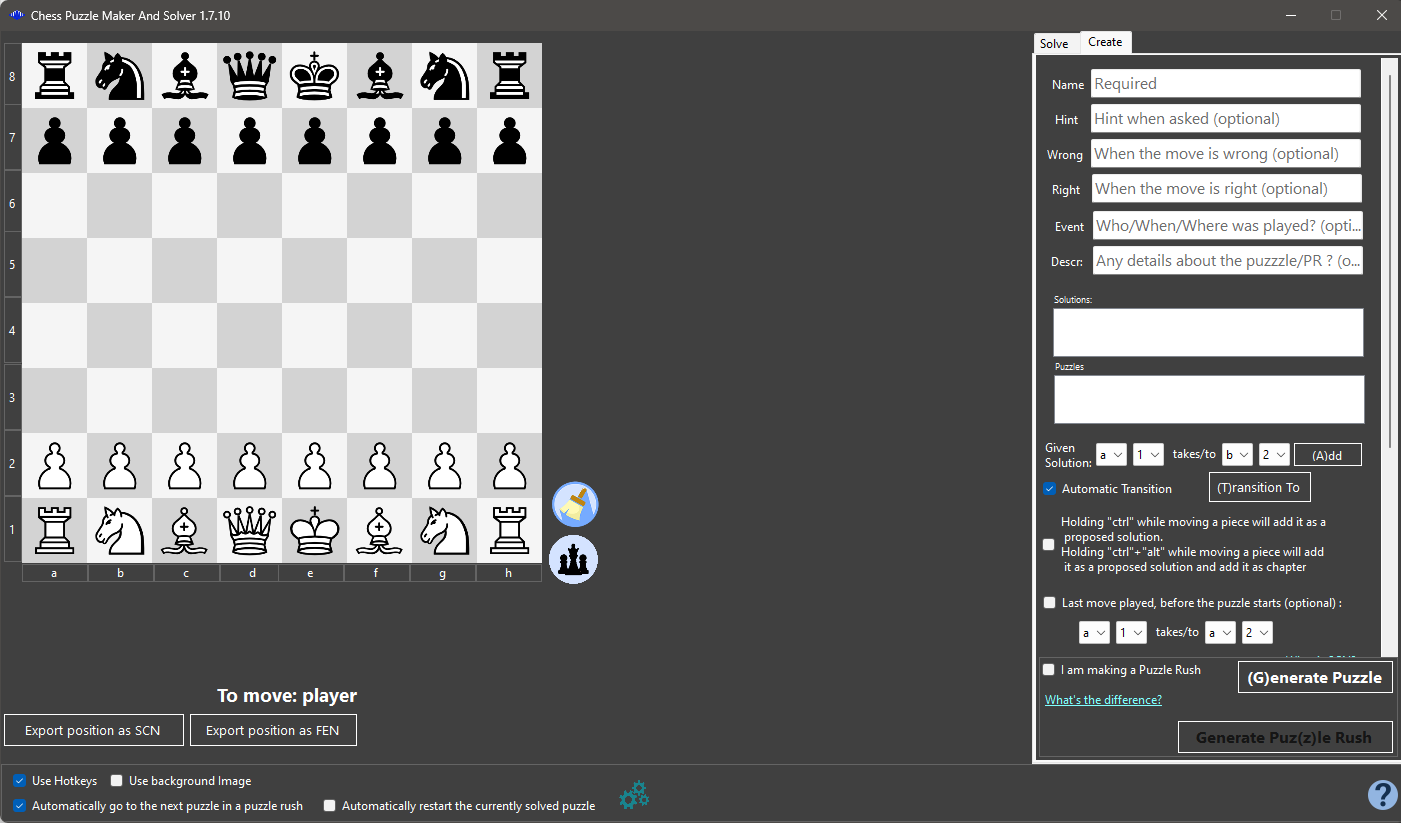Viewport: 1401px width, 823px height.
Task: Click the Create panel vertical scrollbar
Action: pyautogui.click(x=1388, y=260)
